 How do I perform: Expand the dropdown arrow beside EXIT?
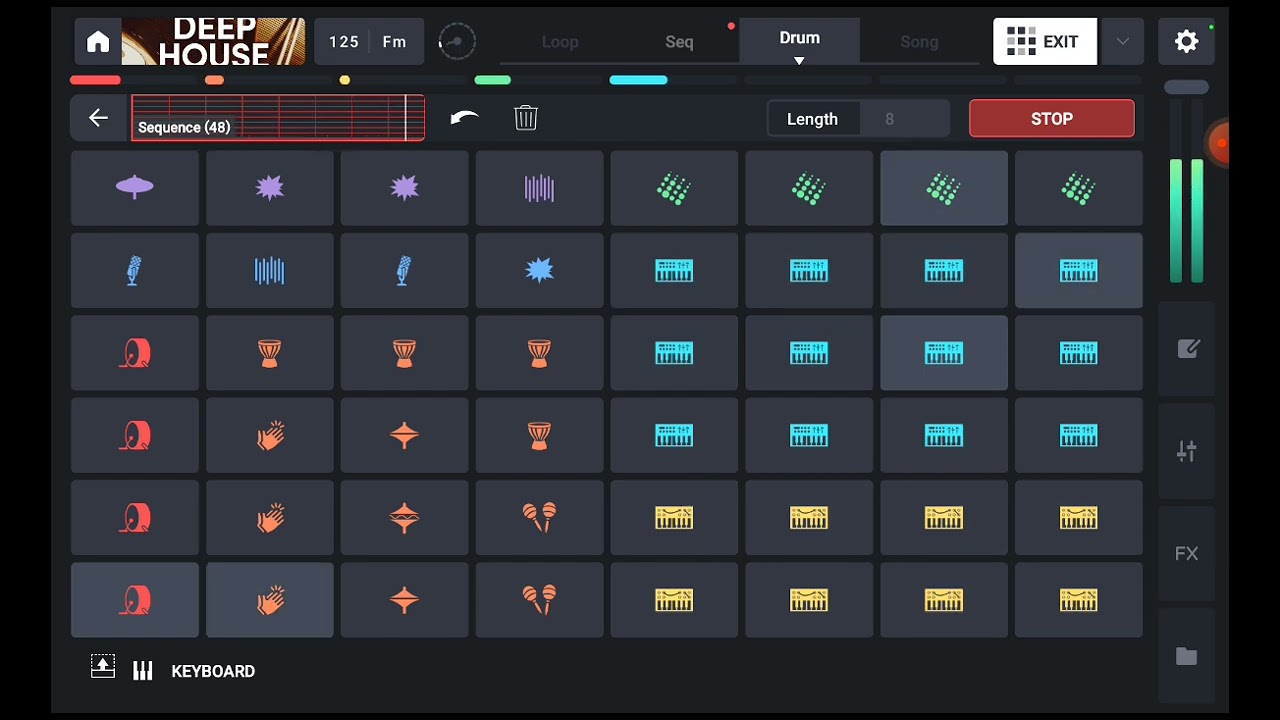click(1122, 42)
